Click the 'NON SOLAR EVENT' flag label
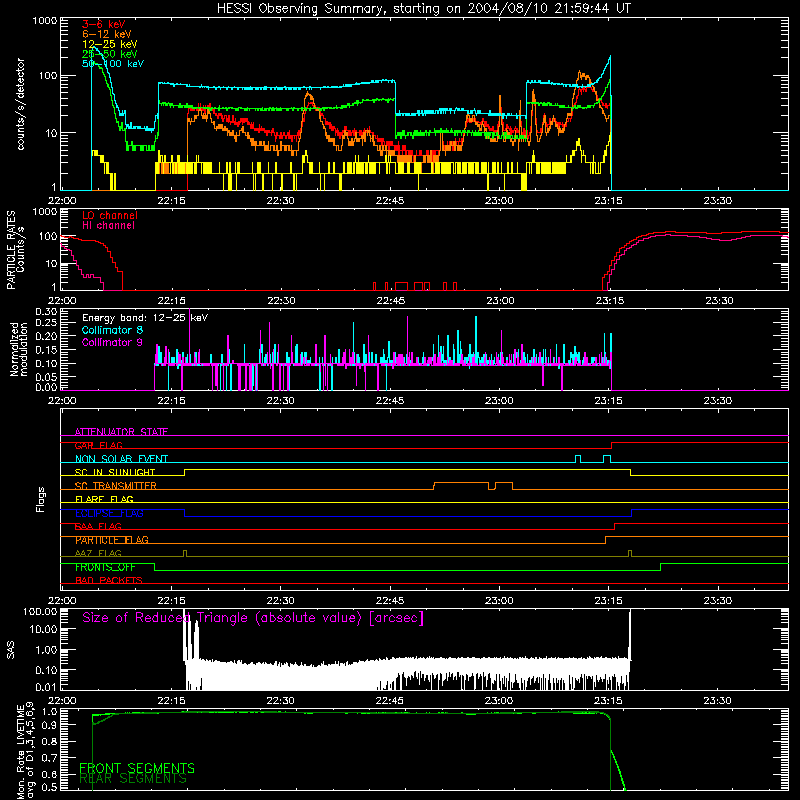 coord(121,459)
